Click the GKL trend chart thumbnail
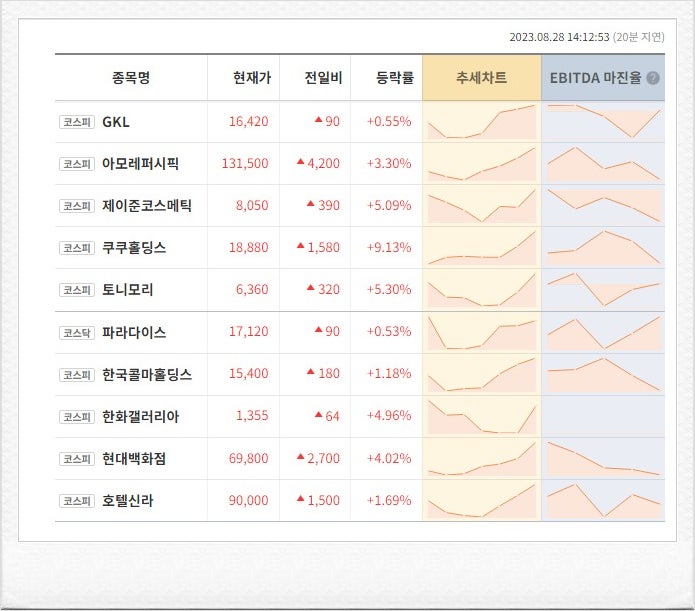The image size is (695, 611). (481, 121)
